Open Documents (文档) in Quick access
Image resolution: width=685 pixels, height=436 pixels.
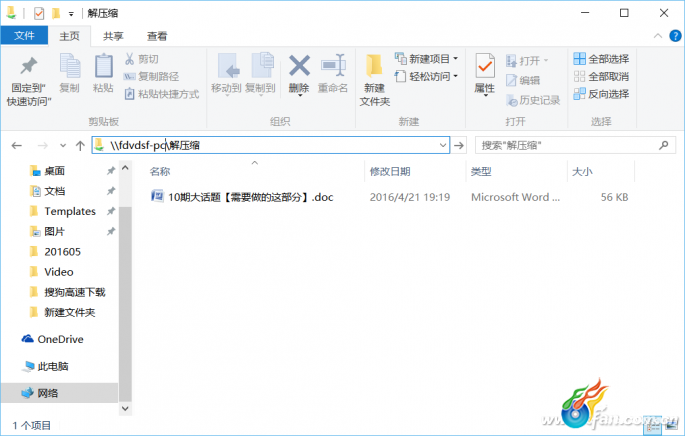point(55,191)
